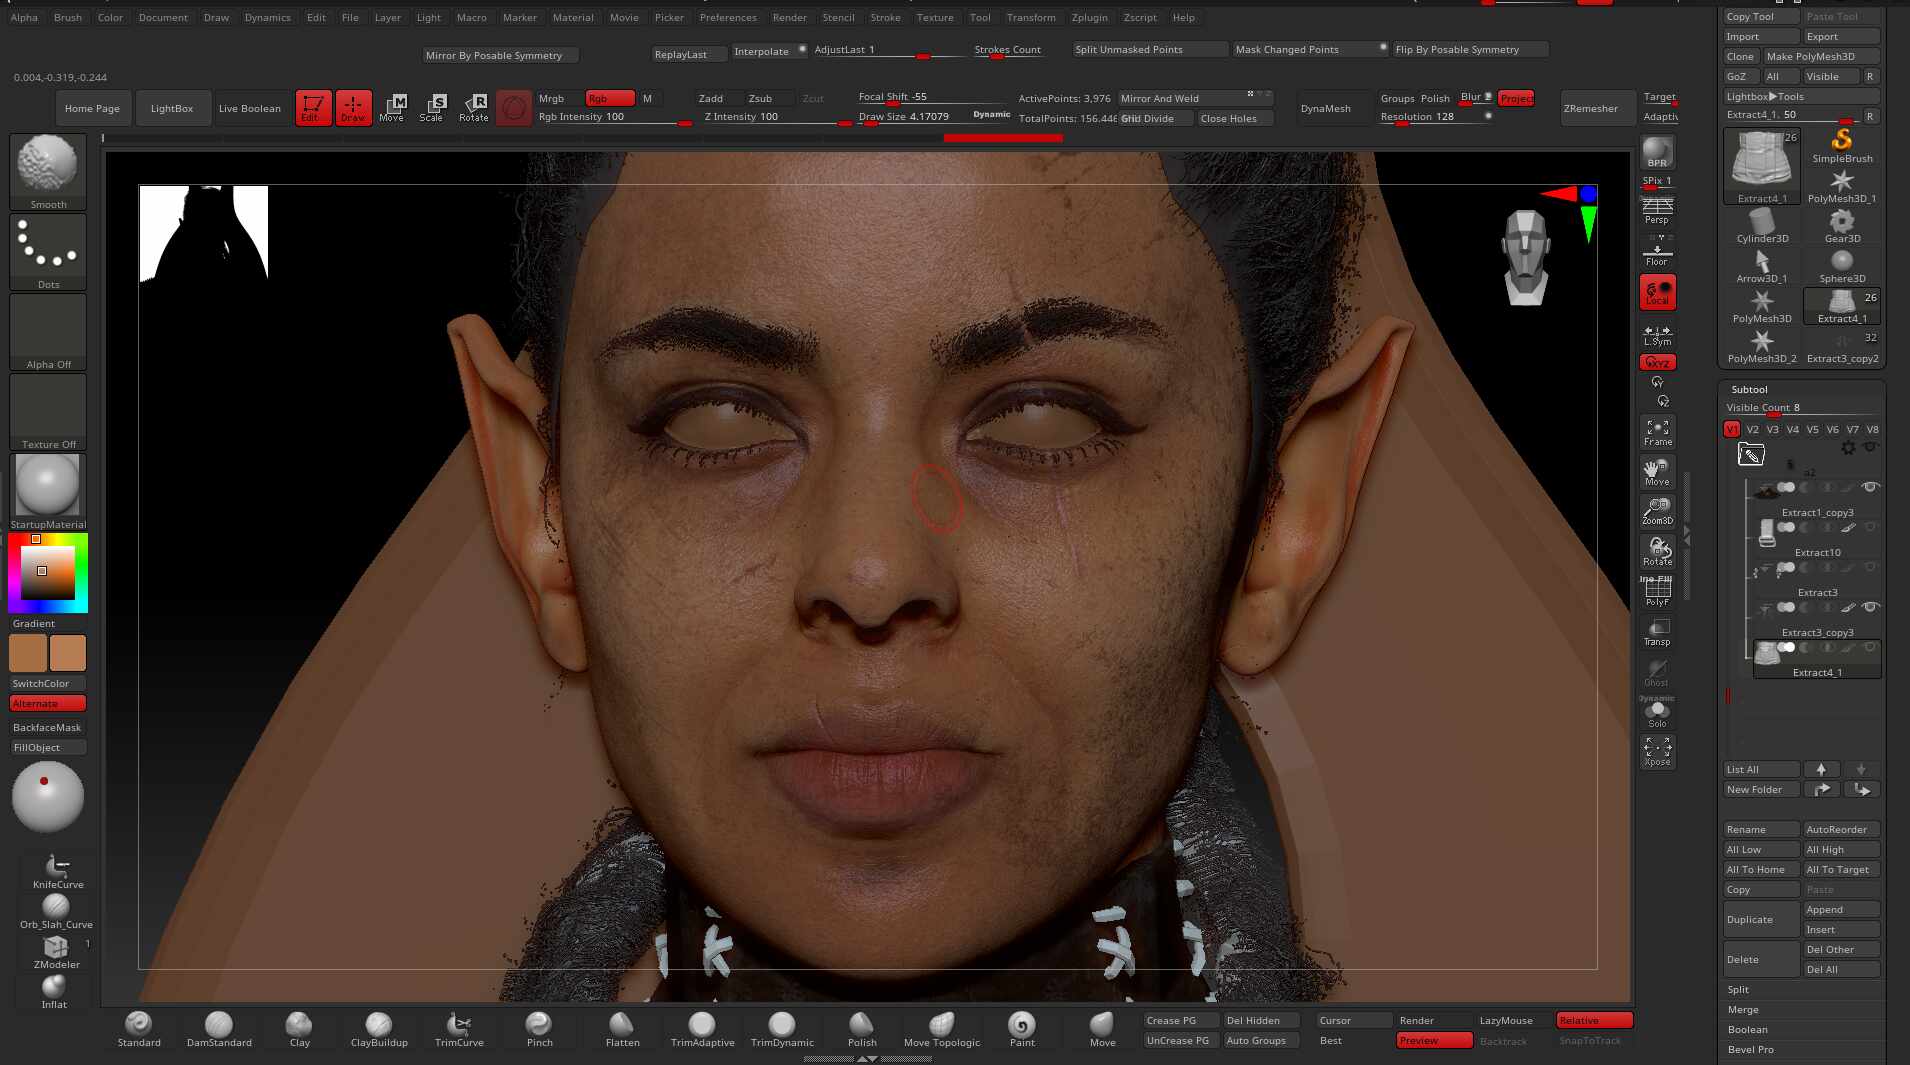Choose the Sphere3D tool

pyautogui.click(x=1842, y=266)
